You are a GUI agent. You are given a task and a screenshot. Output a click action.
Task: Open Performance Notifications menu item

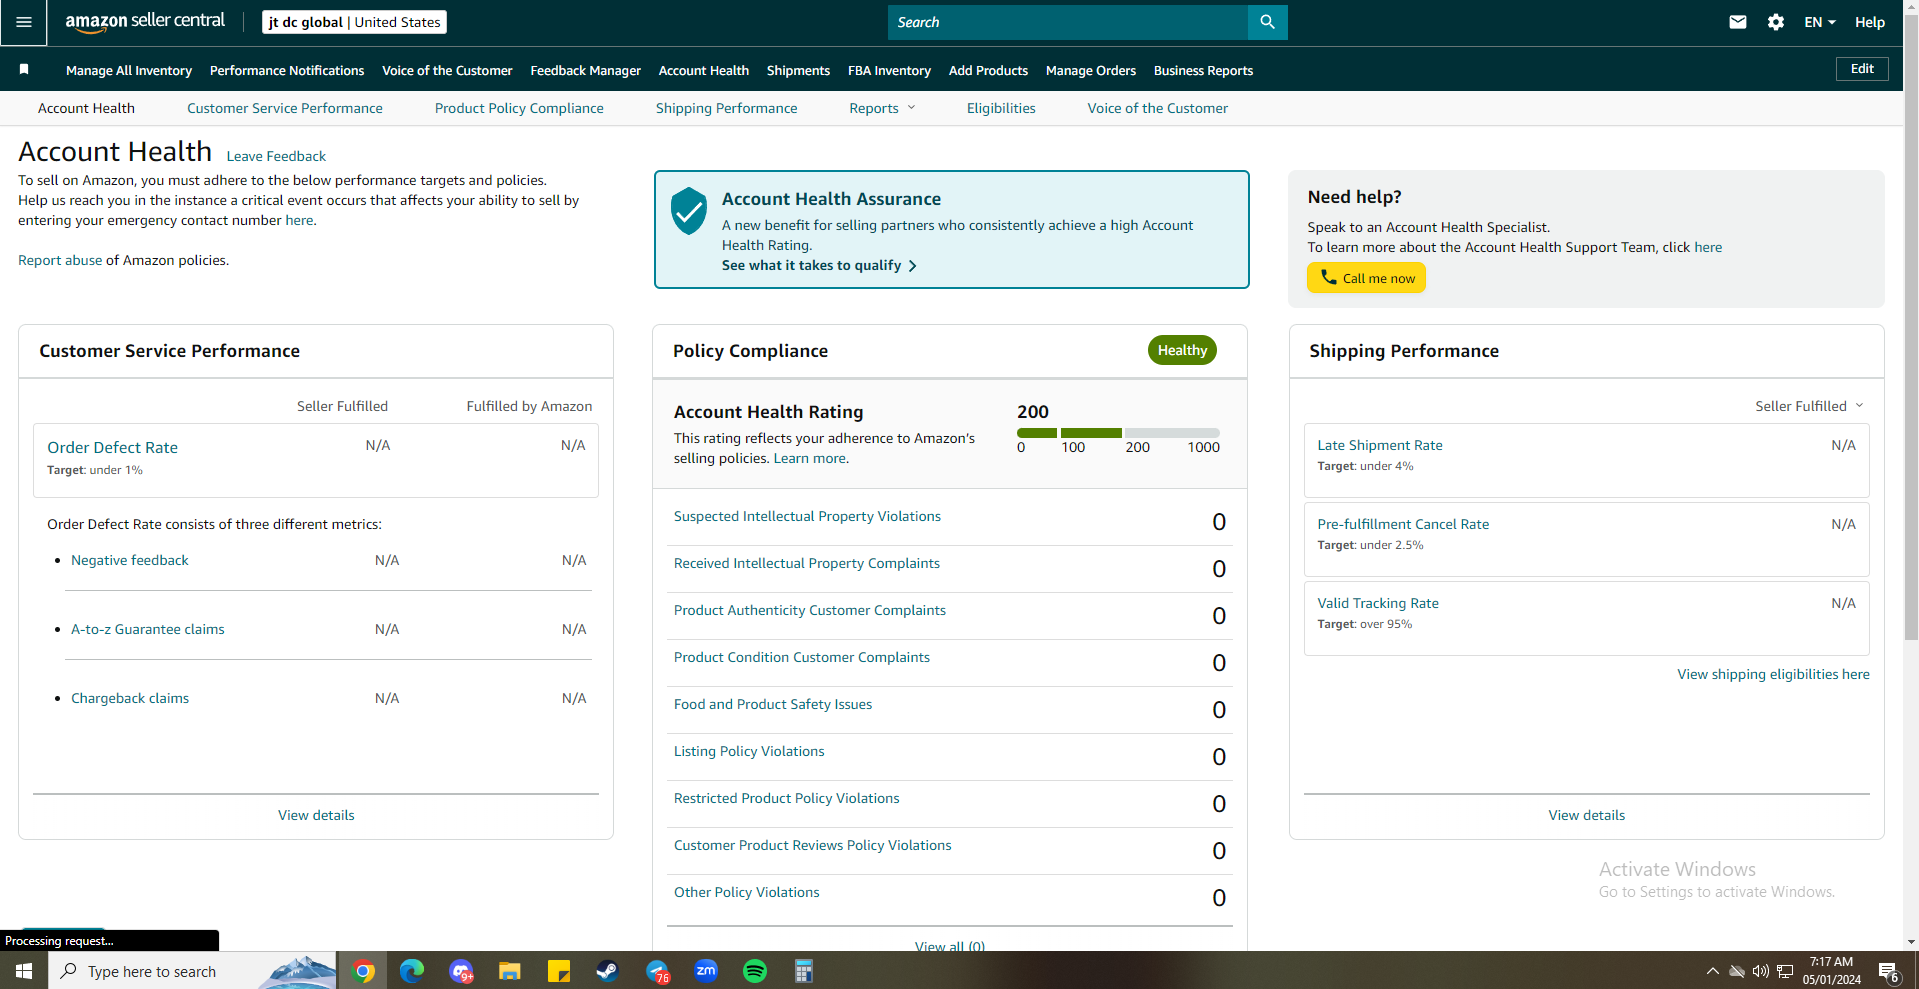287,70
